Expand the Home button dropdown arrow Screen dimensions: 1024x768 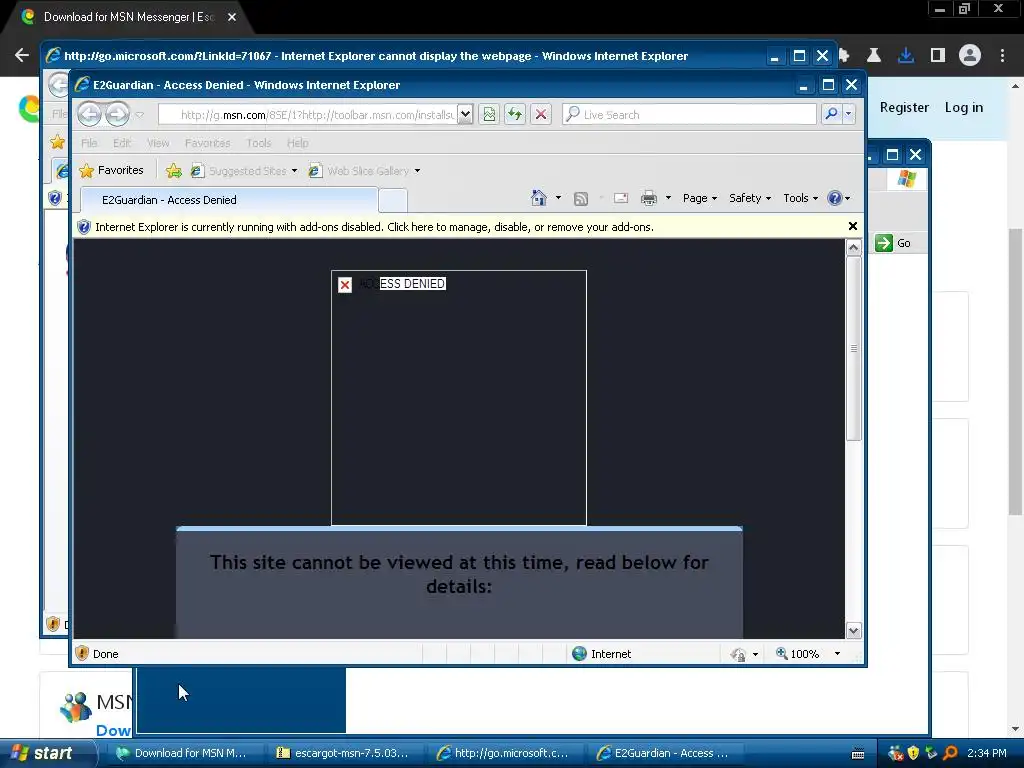(558, 198)
